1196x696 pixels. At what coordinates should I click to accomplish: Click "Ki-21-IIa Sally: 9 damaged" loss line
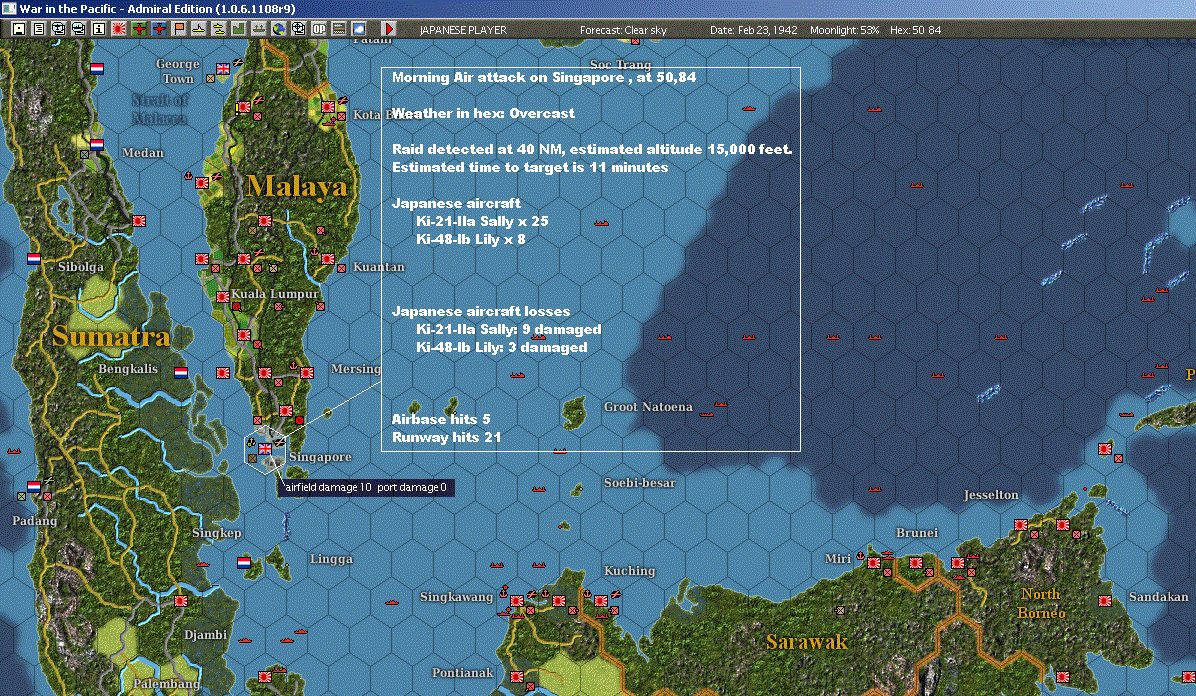coord(509,330)
